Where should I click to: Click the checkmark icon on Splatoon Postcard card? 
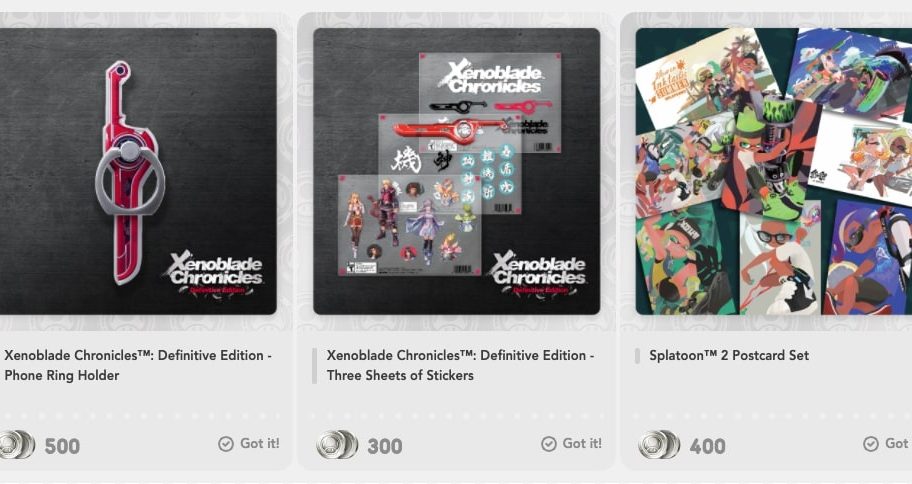pos(871,444)
